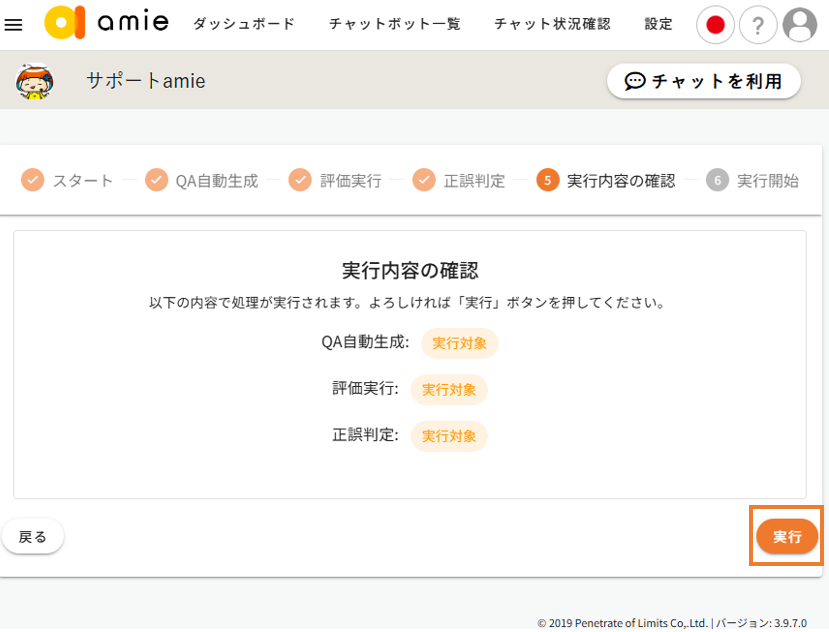Image resolution: width=829 pixels, height=632 pixels.
Task: Click the amie logo
Action: (x=107, y=24)
